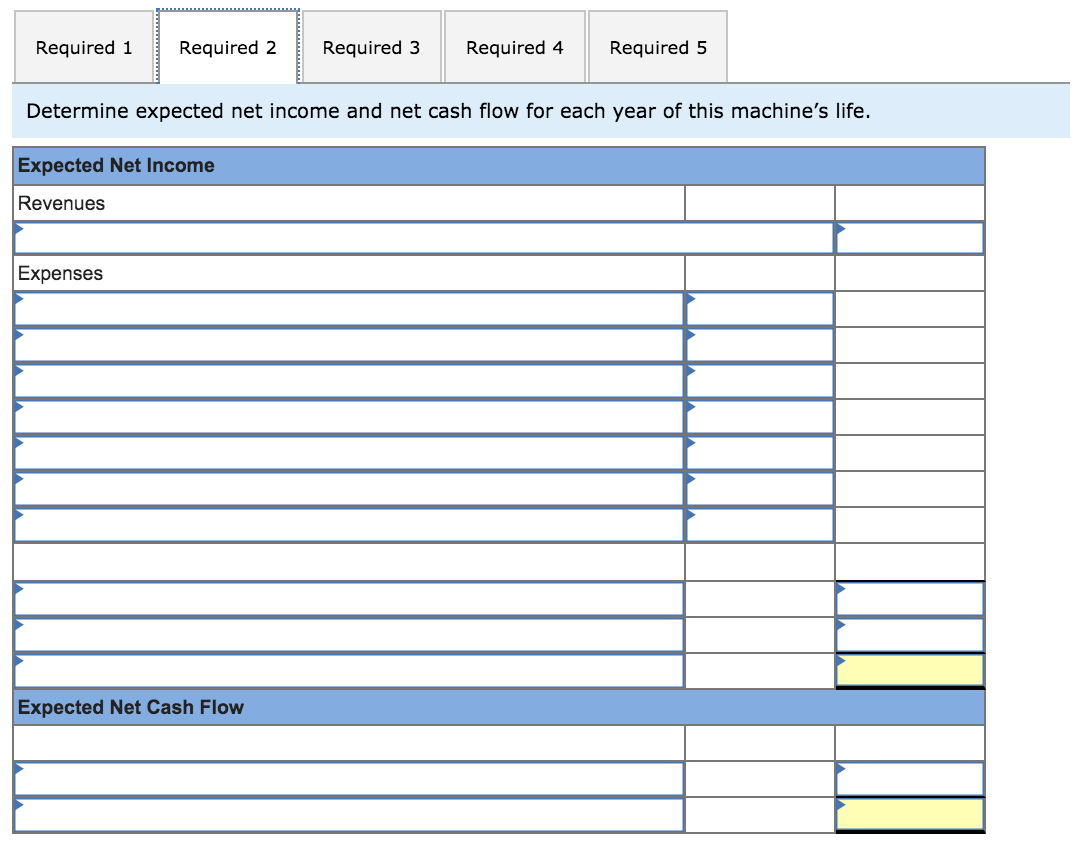Click the Revenues row label
This screenshot has width=1076, height=842.
tap(61, 203)
